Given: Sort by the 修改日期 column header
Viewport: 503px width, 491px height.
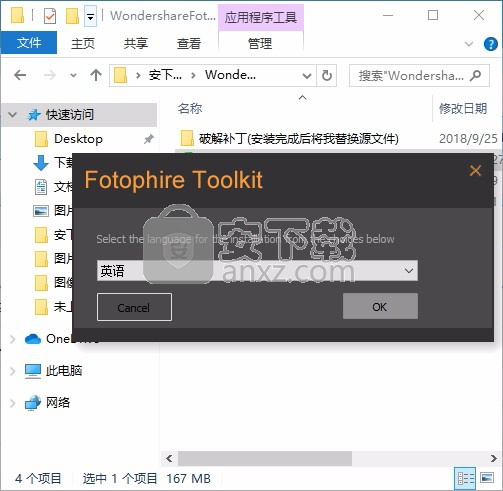Looking at the screenshot, I should (x=463, y=109).
